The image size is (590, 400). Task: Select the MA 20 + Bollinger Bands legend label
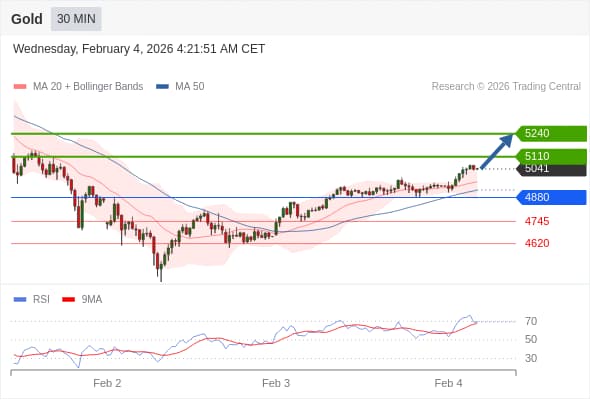pyautogui.click(x=88, y=87)
